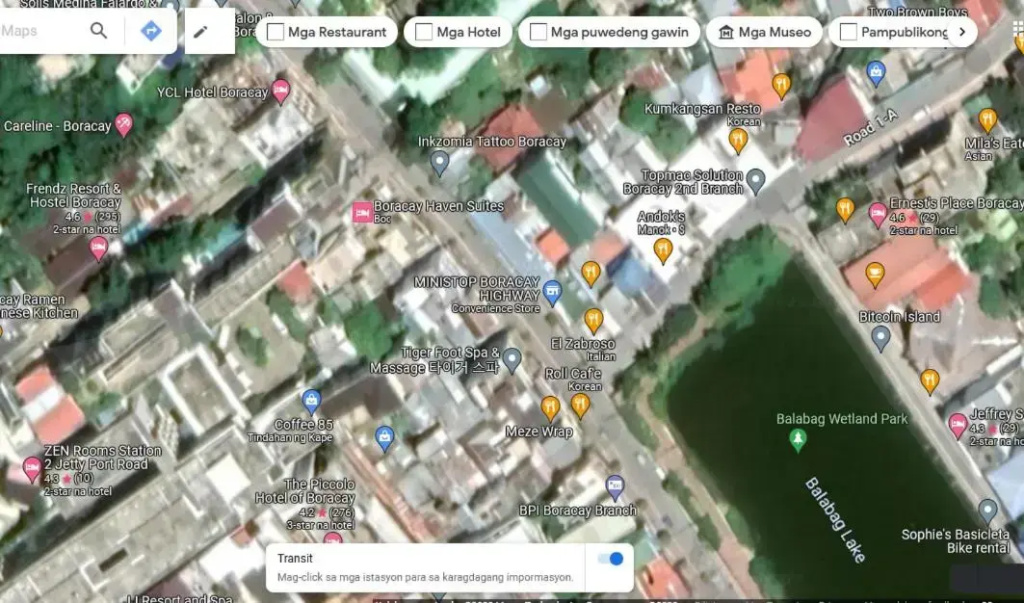Click Tiger Foot Spa & Massage pin

512,360
